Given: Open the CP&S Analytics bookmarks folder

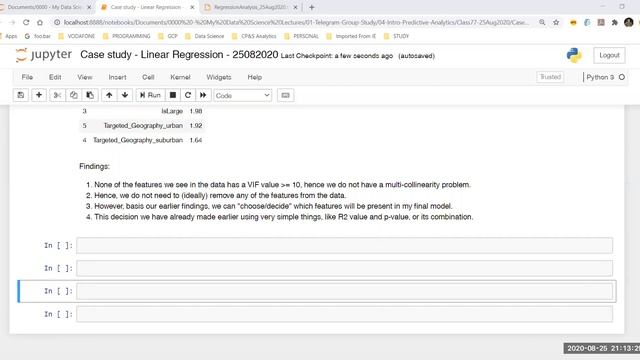Looking at the screenshot, I should (x=254, y=36).
